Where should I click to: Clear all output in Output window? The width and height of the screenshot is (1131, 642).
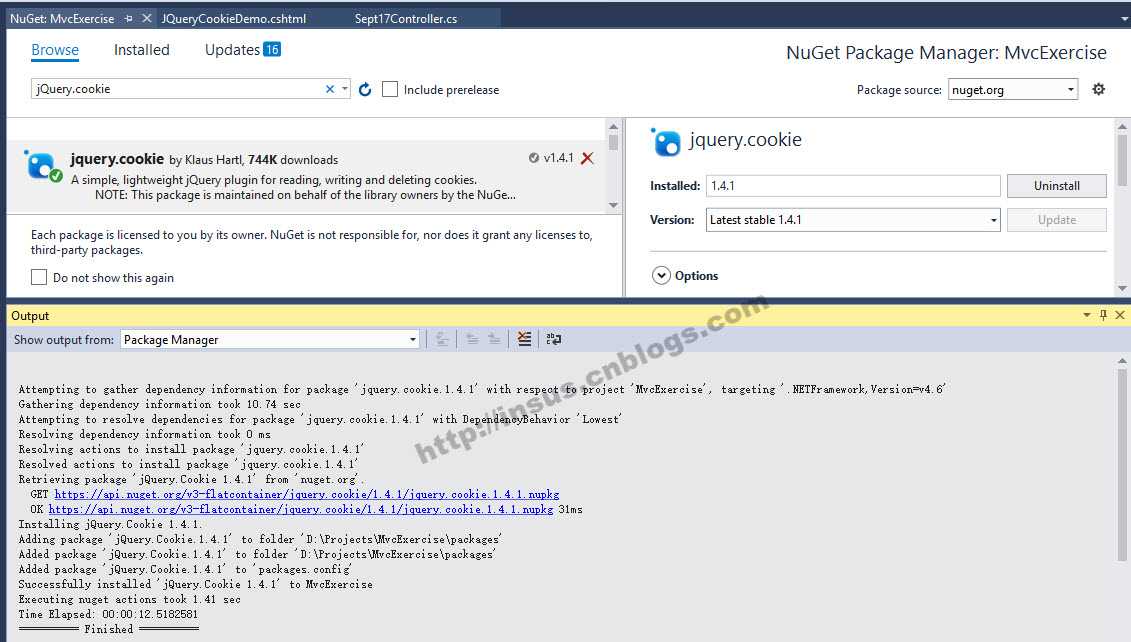coord(524,339)
